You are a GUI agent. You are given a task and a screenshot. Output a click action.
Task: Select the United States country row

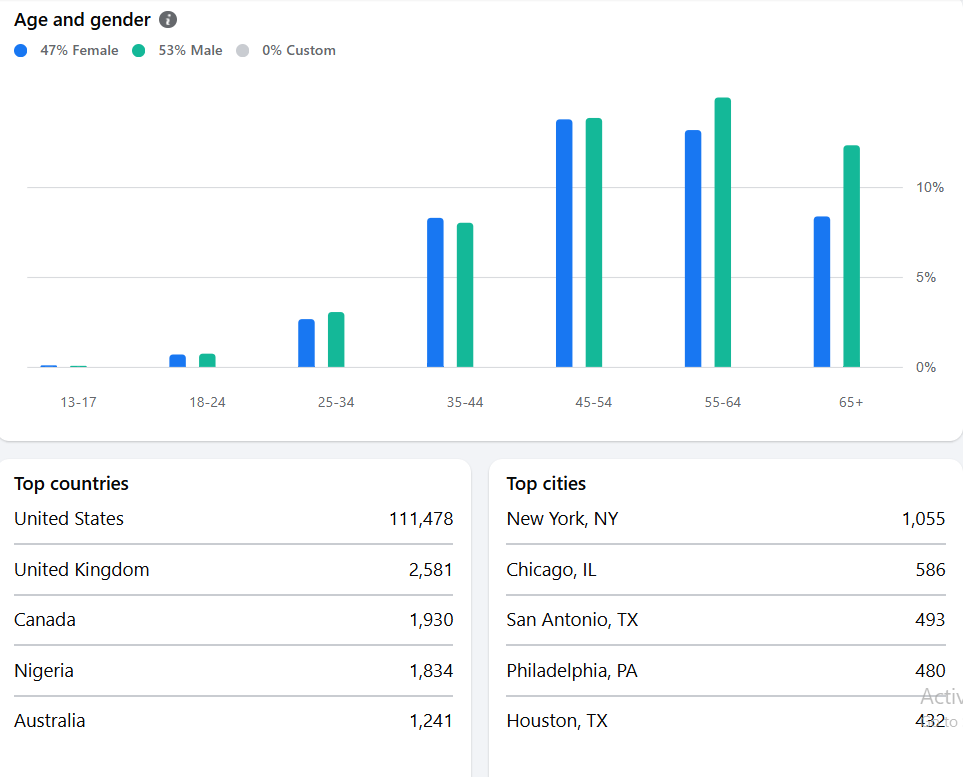click(x=233, y=519)
